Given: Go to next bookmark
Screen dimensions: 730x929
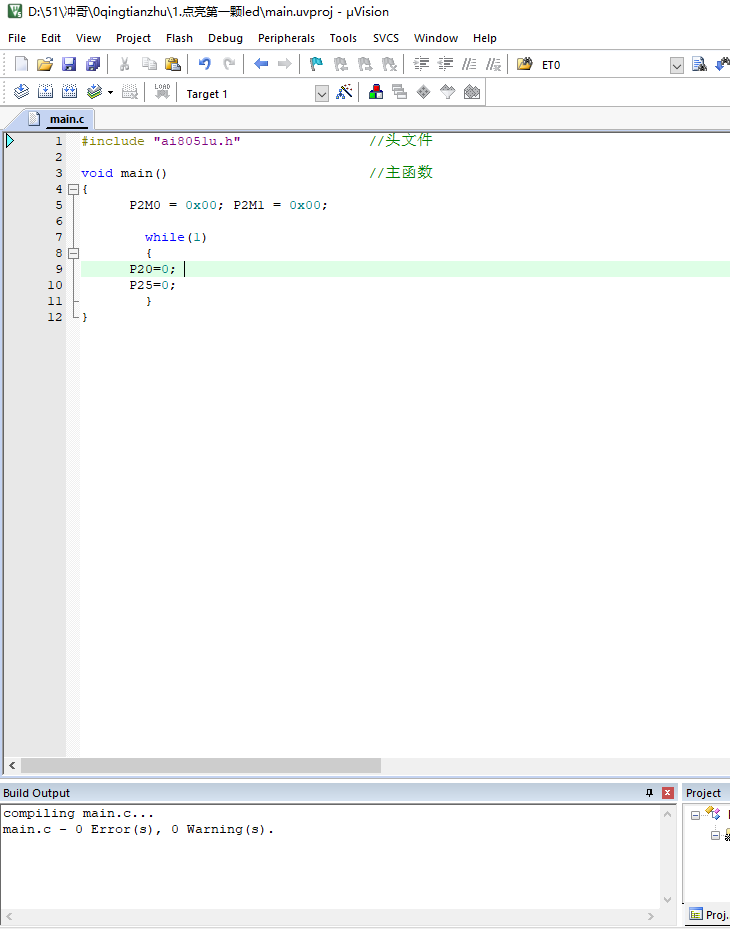Looking at the screenshot, I should click(365, 64).
